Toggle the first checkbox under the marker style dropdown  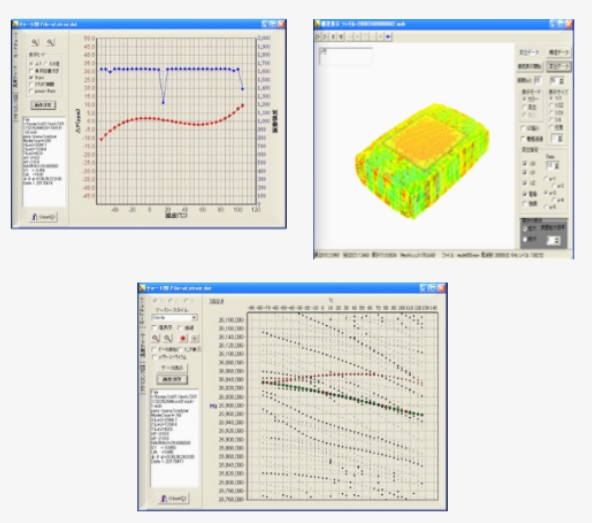154,327
